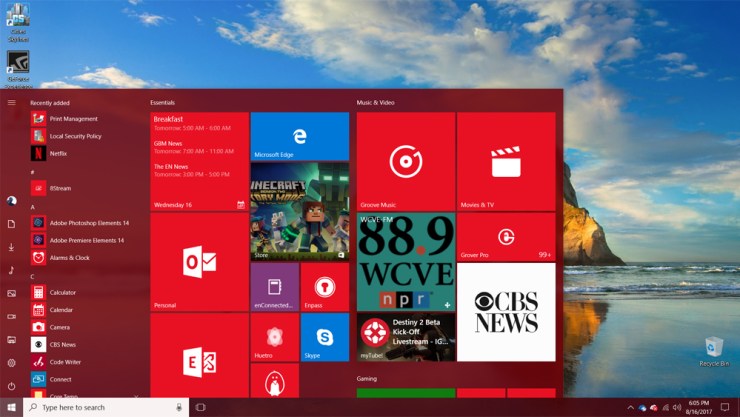Select the Recently added header
The height and width of the screenshot is (417, 740).
coord(50,103)
